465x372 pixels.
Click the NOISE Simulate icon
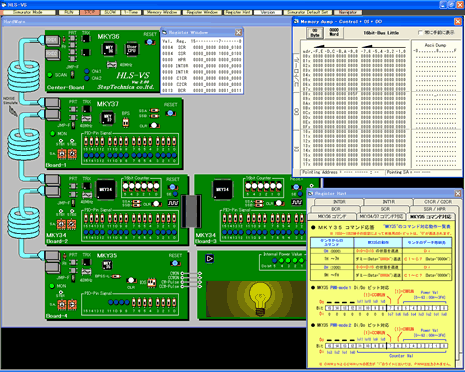[x=12, y=110]
